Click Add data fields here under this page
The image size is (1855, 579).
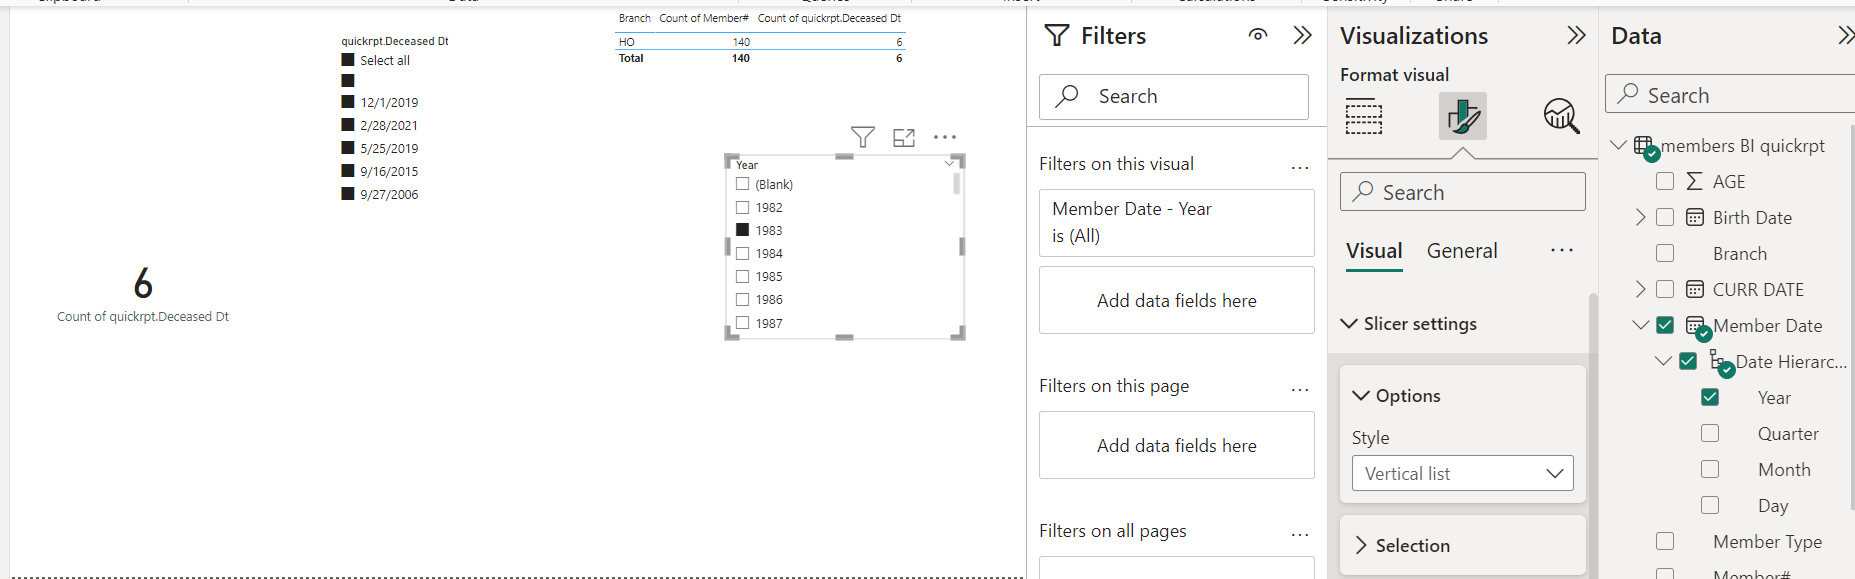1177,445
